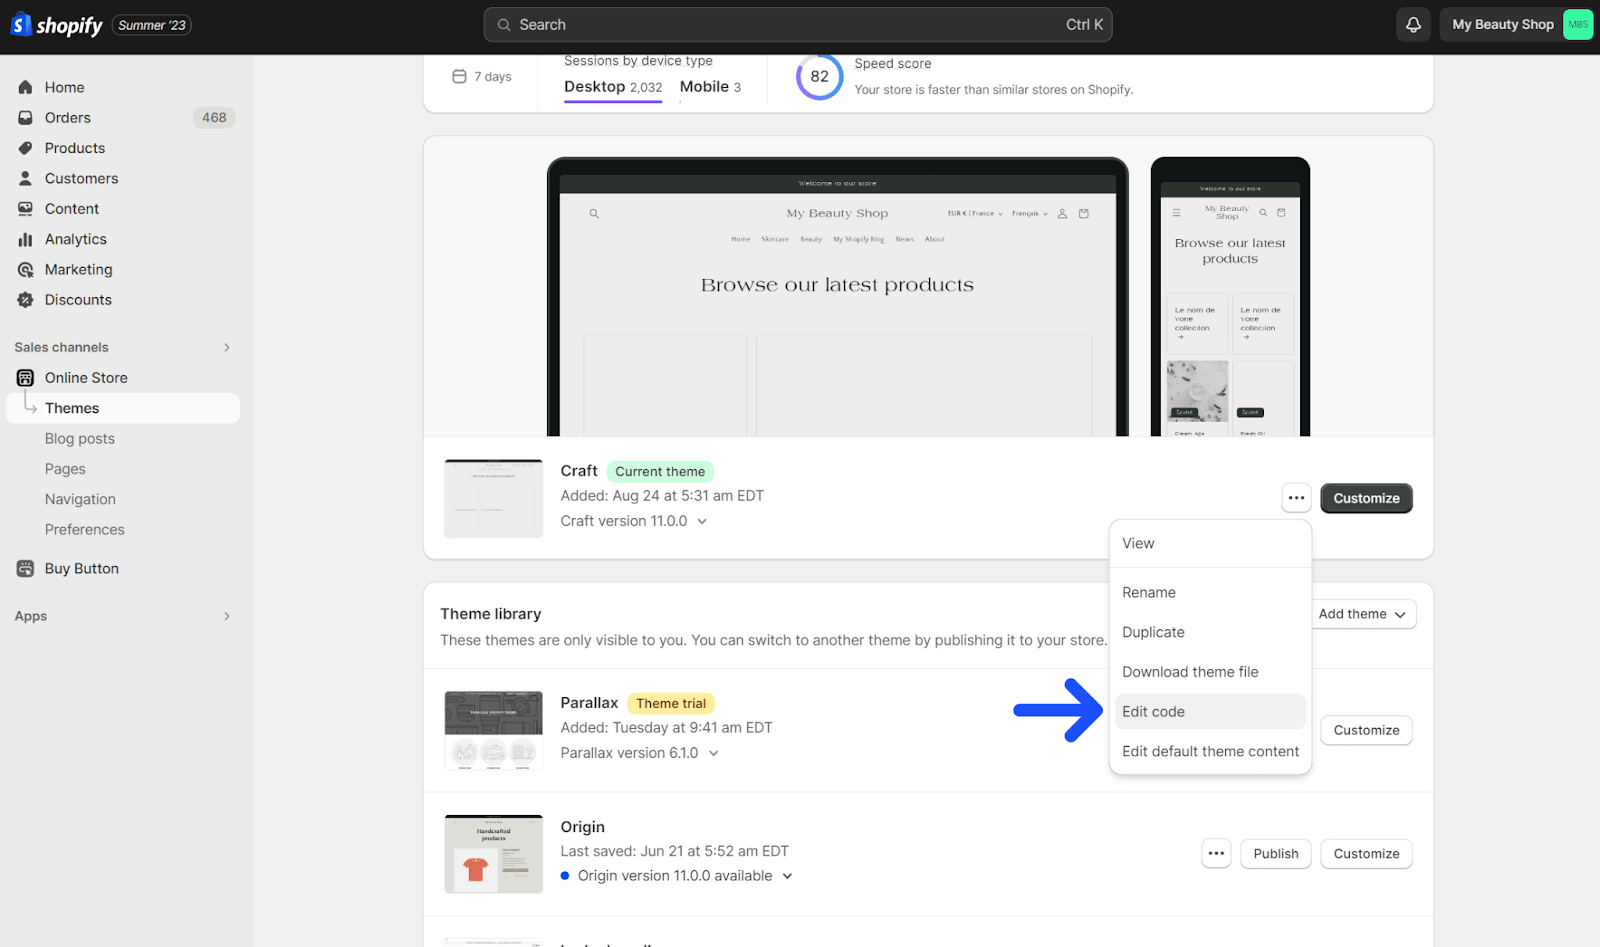This screenshot has width=1600, height=947.
Task: Click the Parallax theme thumbnail
Action: click(x=494, y=730)
